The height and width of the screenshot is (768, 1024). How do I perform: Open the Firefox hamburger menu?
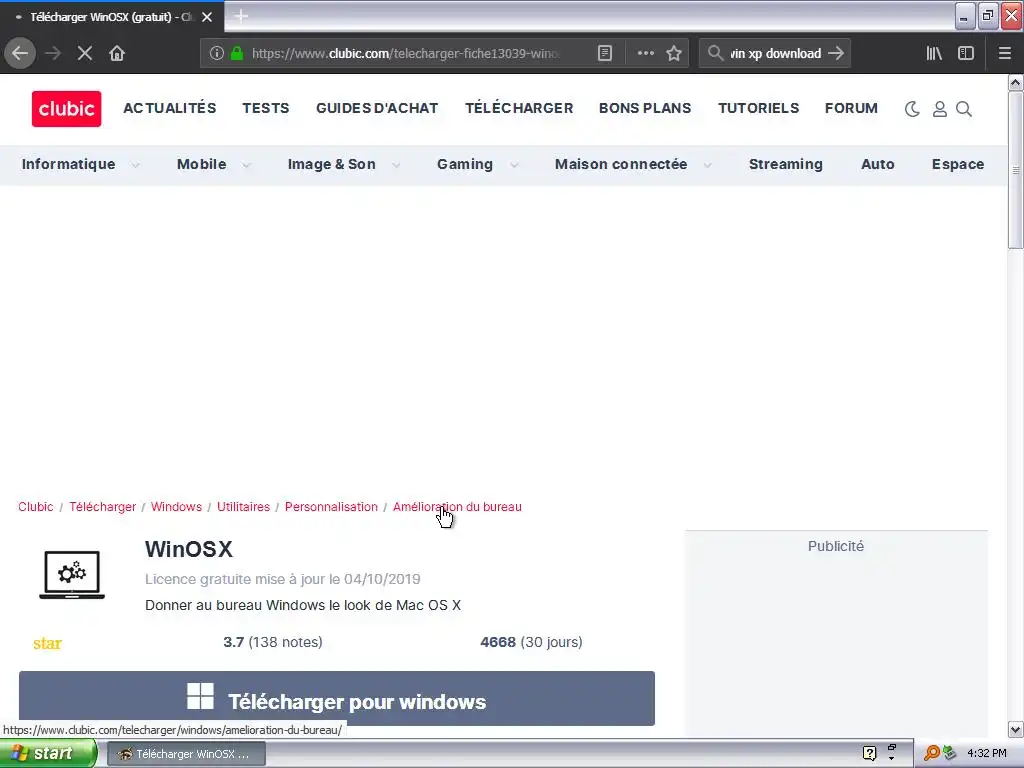(x=1005, y=53)
